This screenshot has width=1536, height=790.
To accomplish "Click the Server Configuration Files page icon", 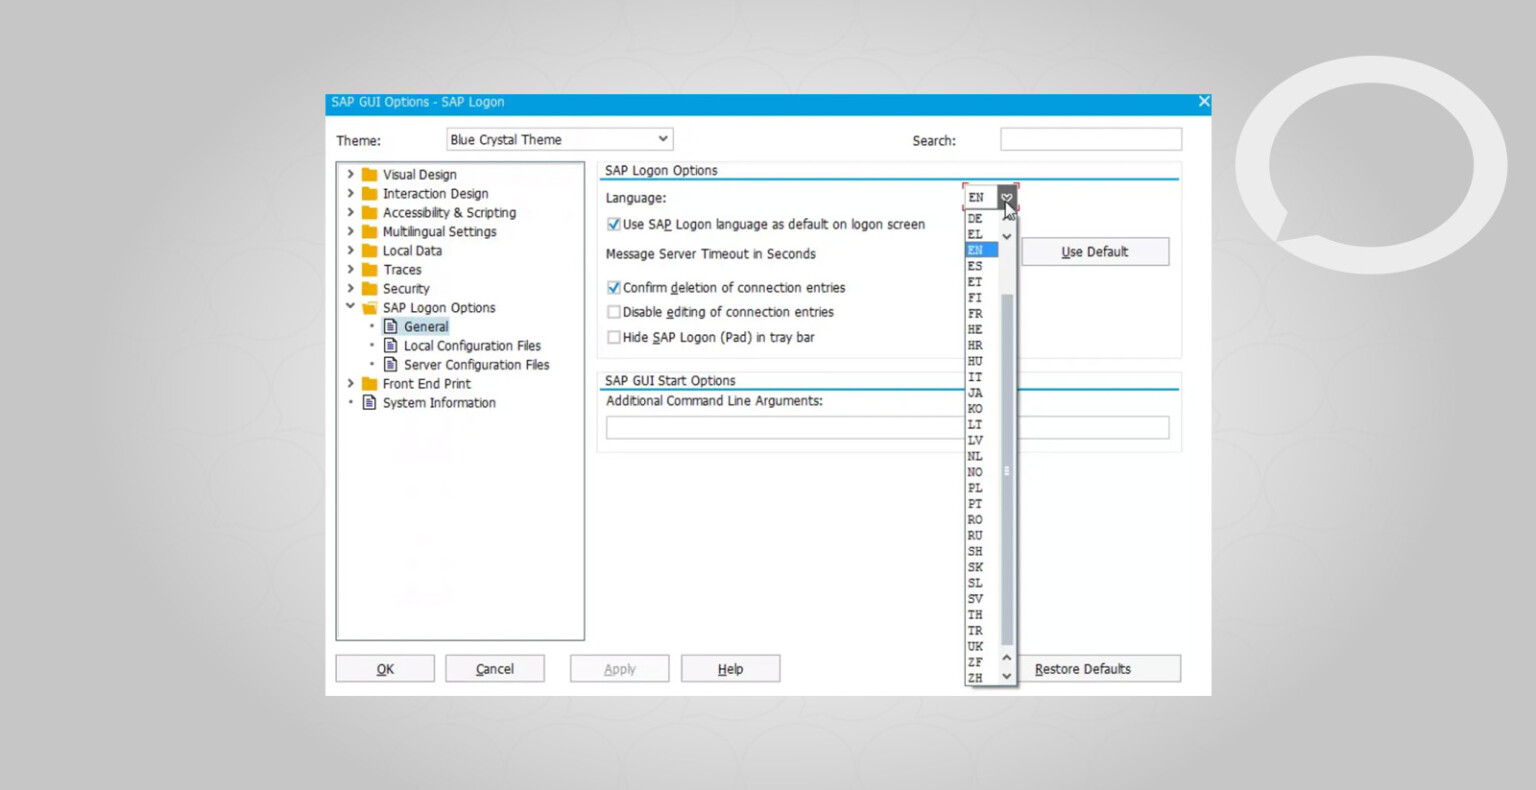I will click(x=391, y=364).
